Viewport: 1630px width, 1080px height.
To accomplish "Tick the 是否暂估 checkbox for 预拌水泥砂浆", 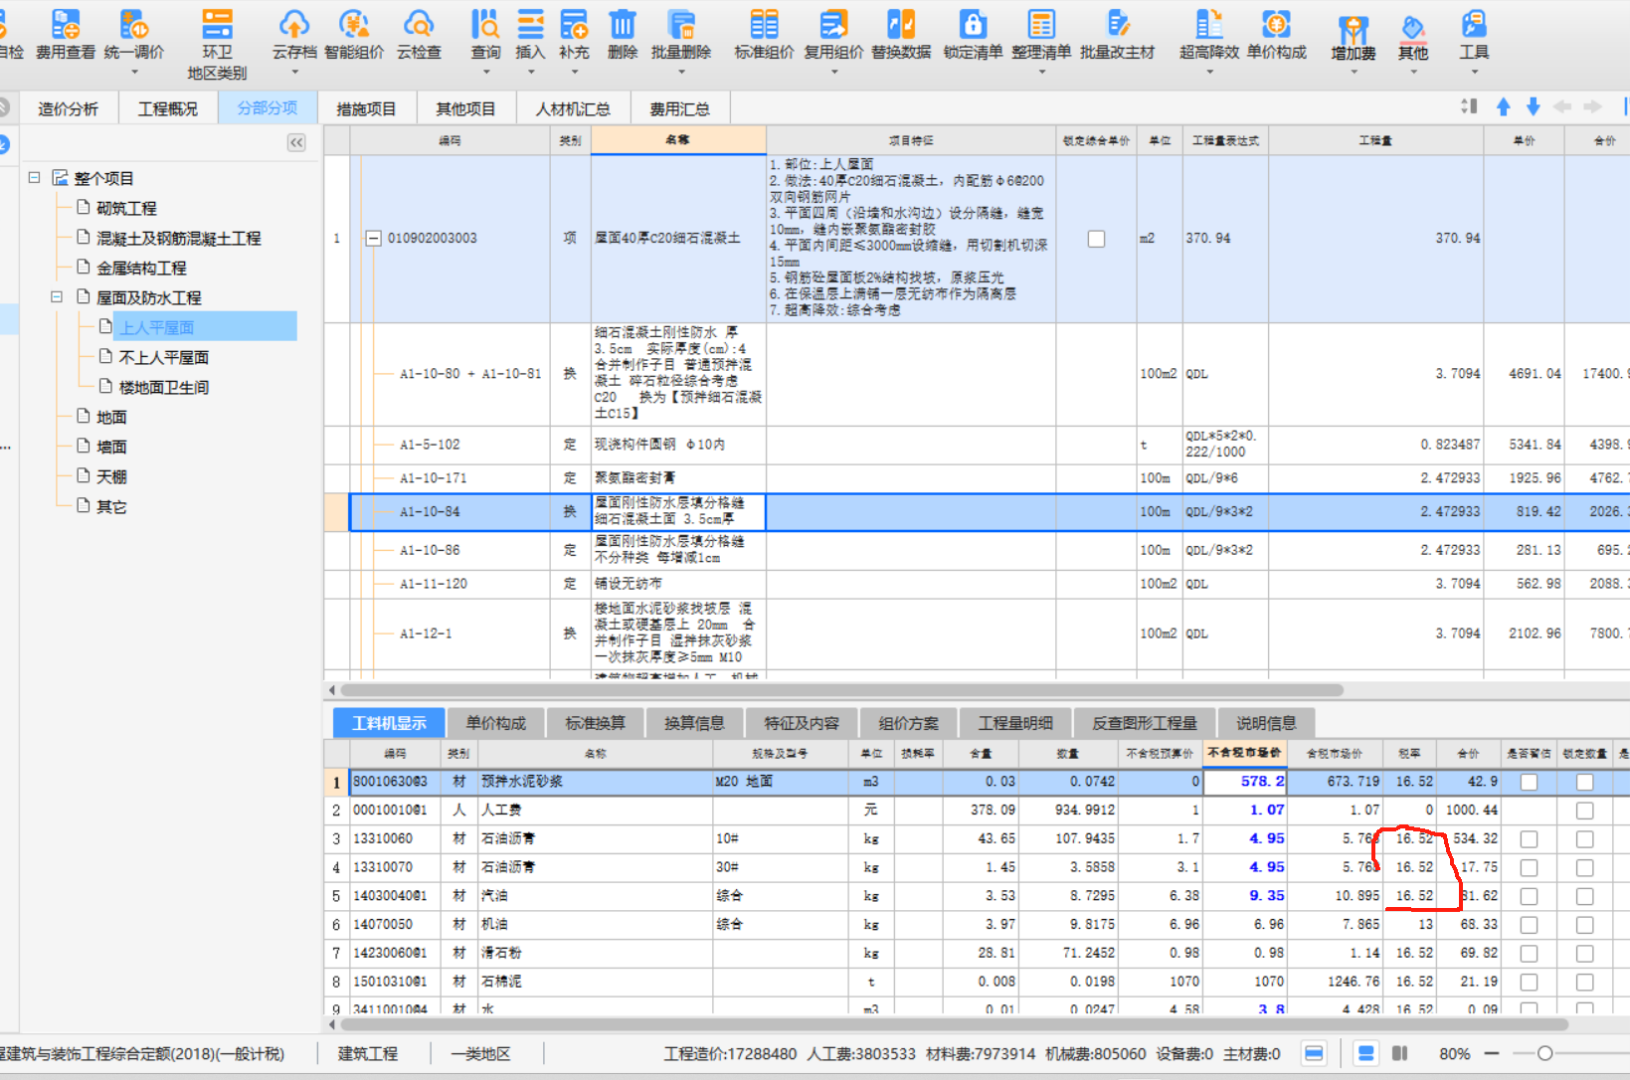I will [x=1529, y=782].
